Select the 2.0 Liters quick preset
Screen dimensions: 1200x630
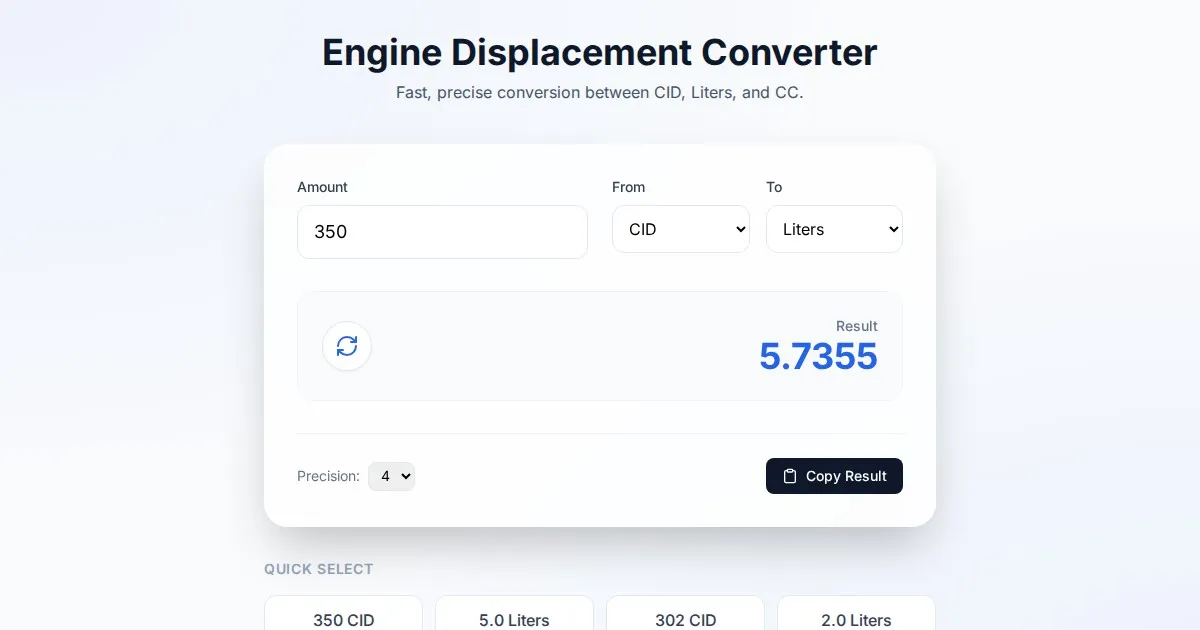click(x=856, y=618)
